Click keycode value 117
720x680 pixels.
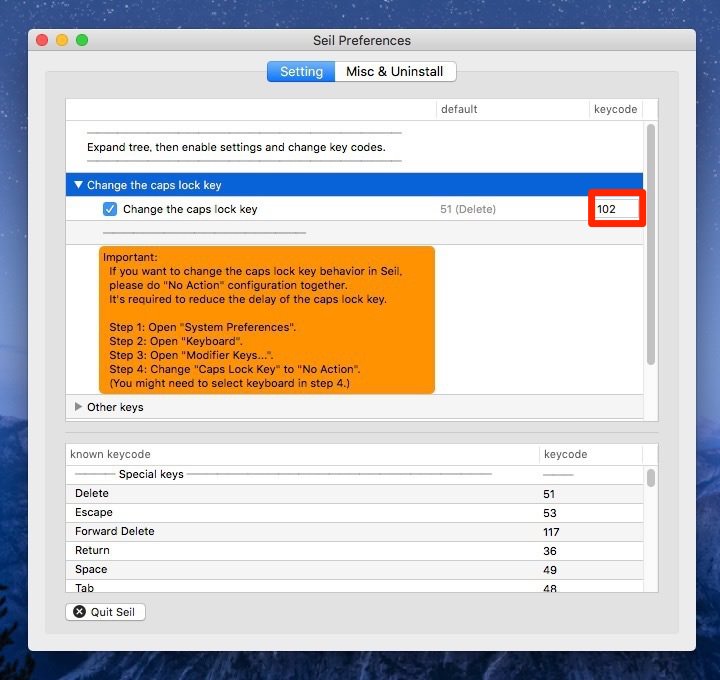click(x=551, y=532)
